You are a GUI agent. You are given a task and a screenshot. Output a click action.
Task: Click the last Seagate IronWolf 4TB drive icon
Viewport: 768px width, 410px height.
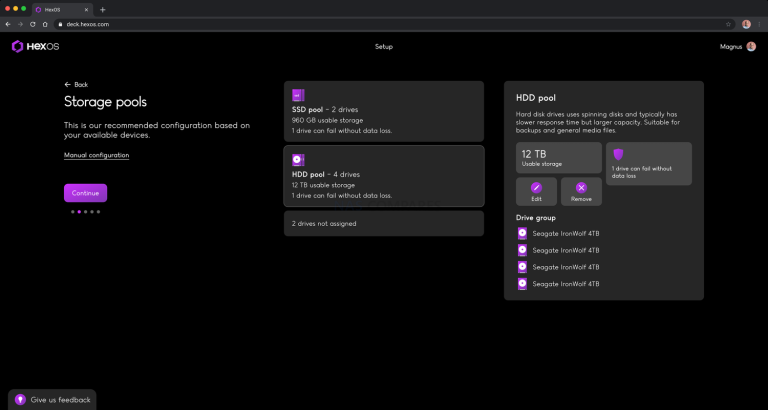[x=522, y=284]
